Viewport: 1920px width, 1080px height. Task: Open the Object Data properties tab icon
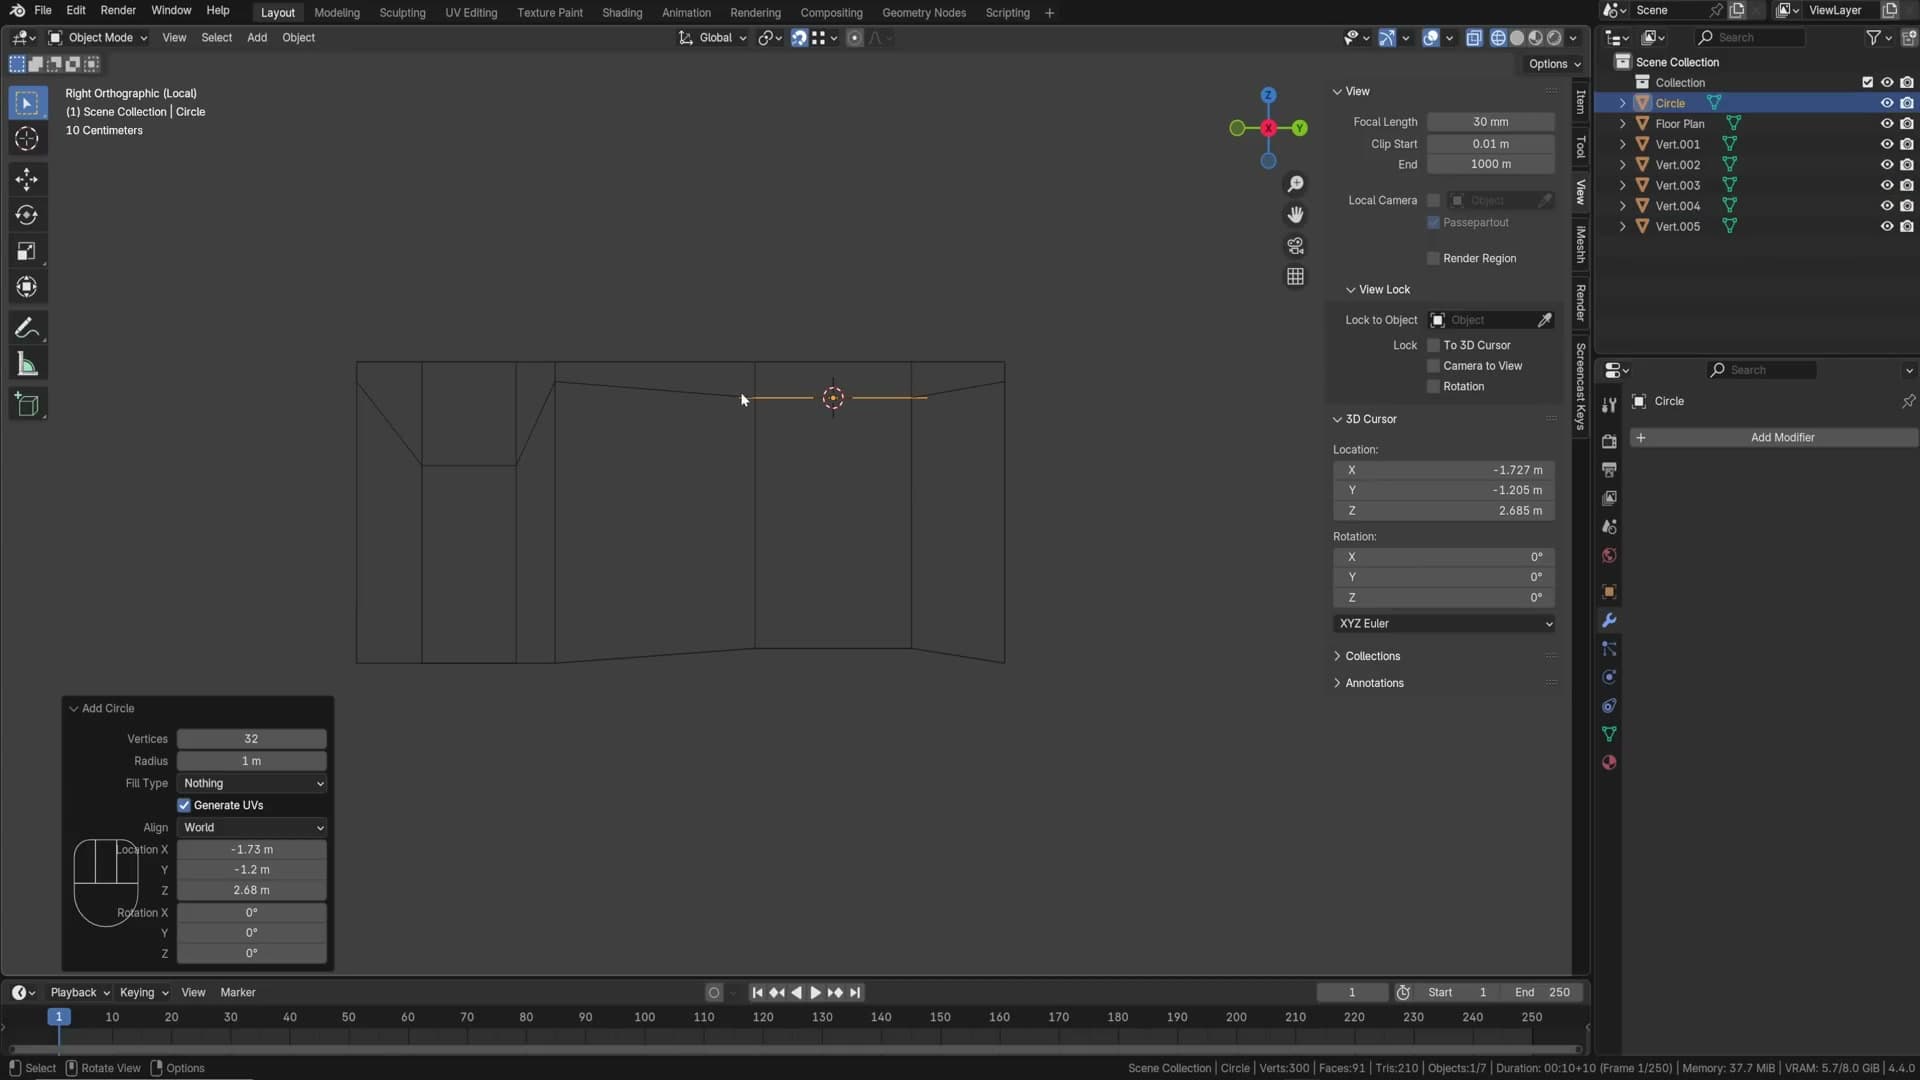(1609, 734)
